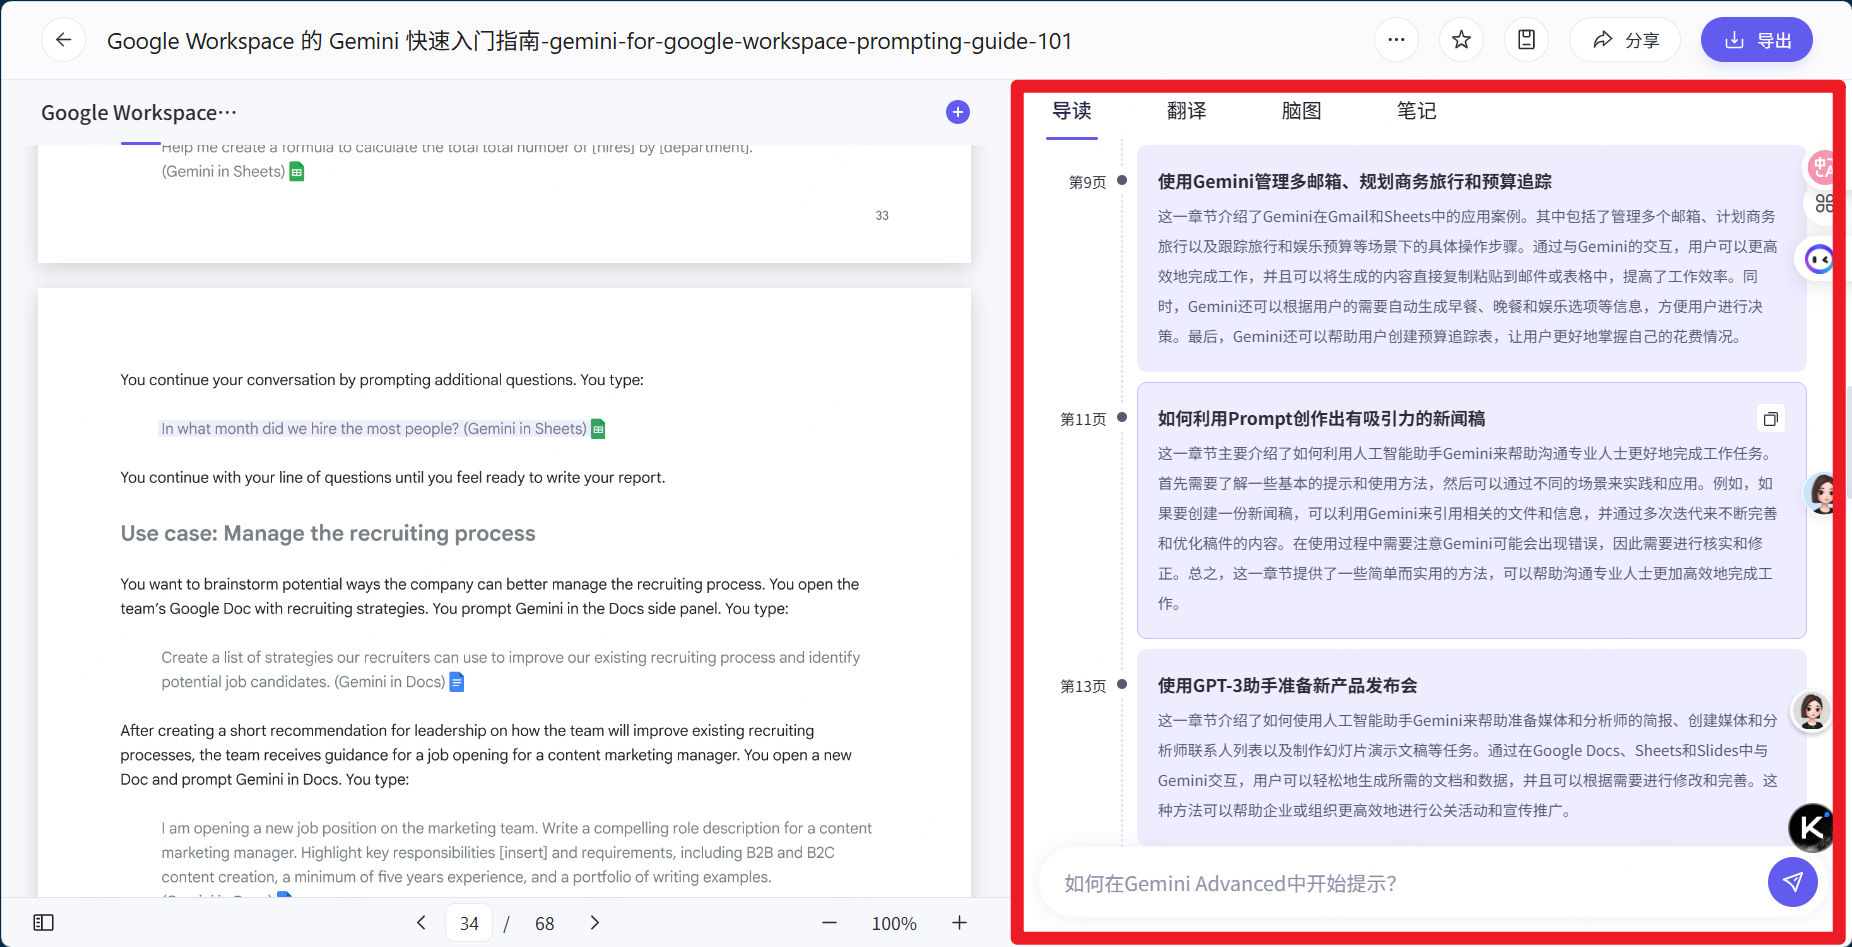Click the page number field showing 34
Screen dimensions: 1852x947
click(x=469, y=923)
